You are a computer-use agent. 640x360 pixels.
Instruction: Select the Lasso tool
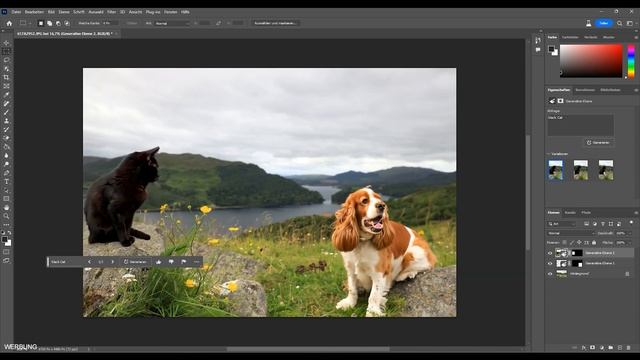click(6, 60)
